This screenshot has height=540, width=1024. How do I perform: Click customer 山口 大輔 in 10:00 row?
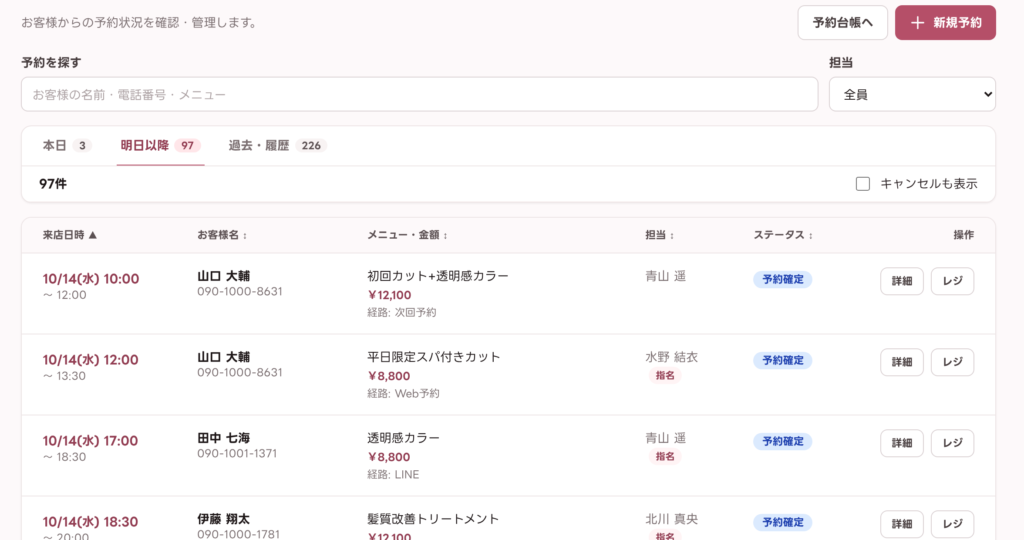[x=223, y=276]
